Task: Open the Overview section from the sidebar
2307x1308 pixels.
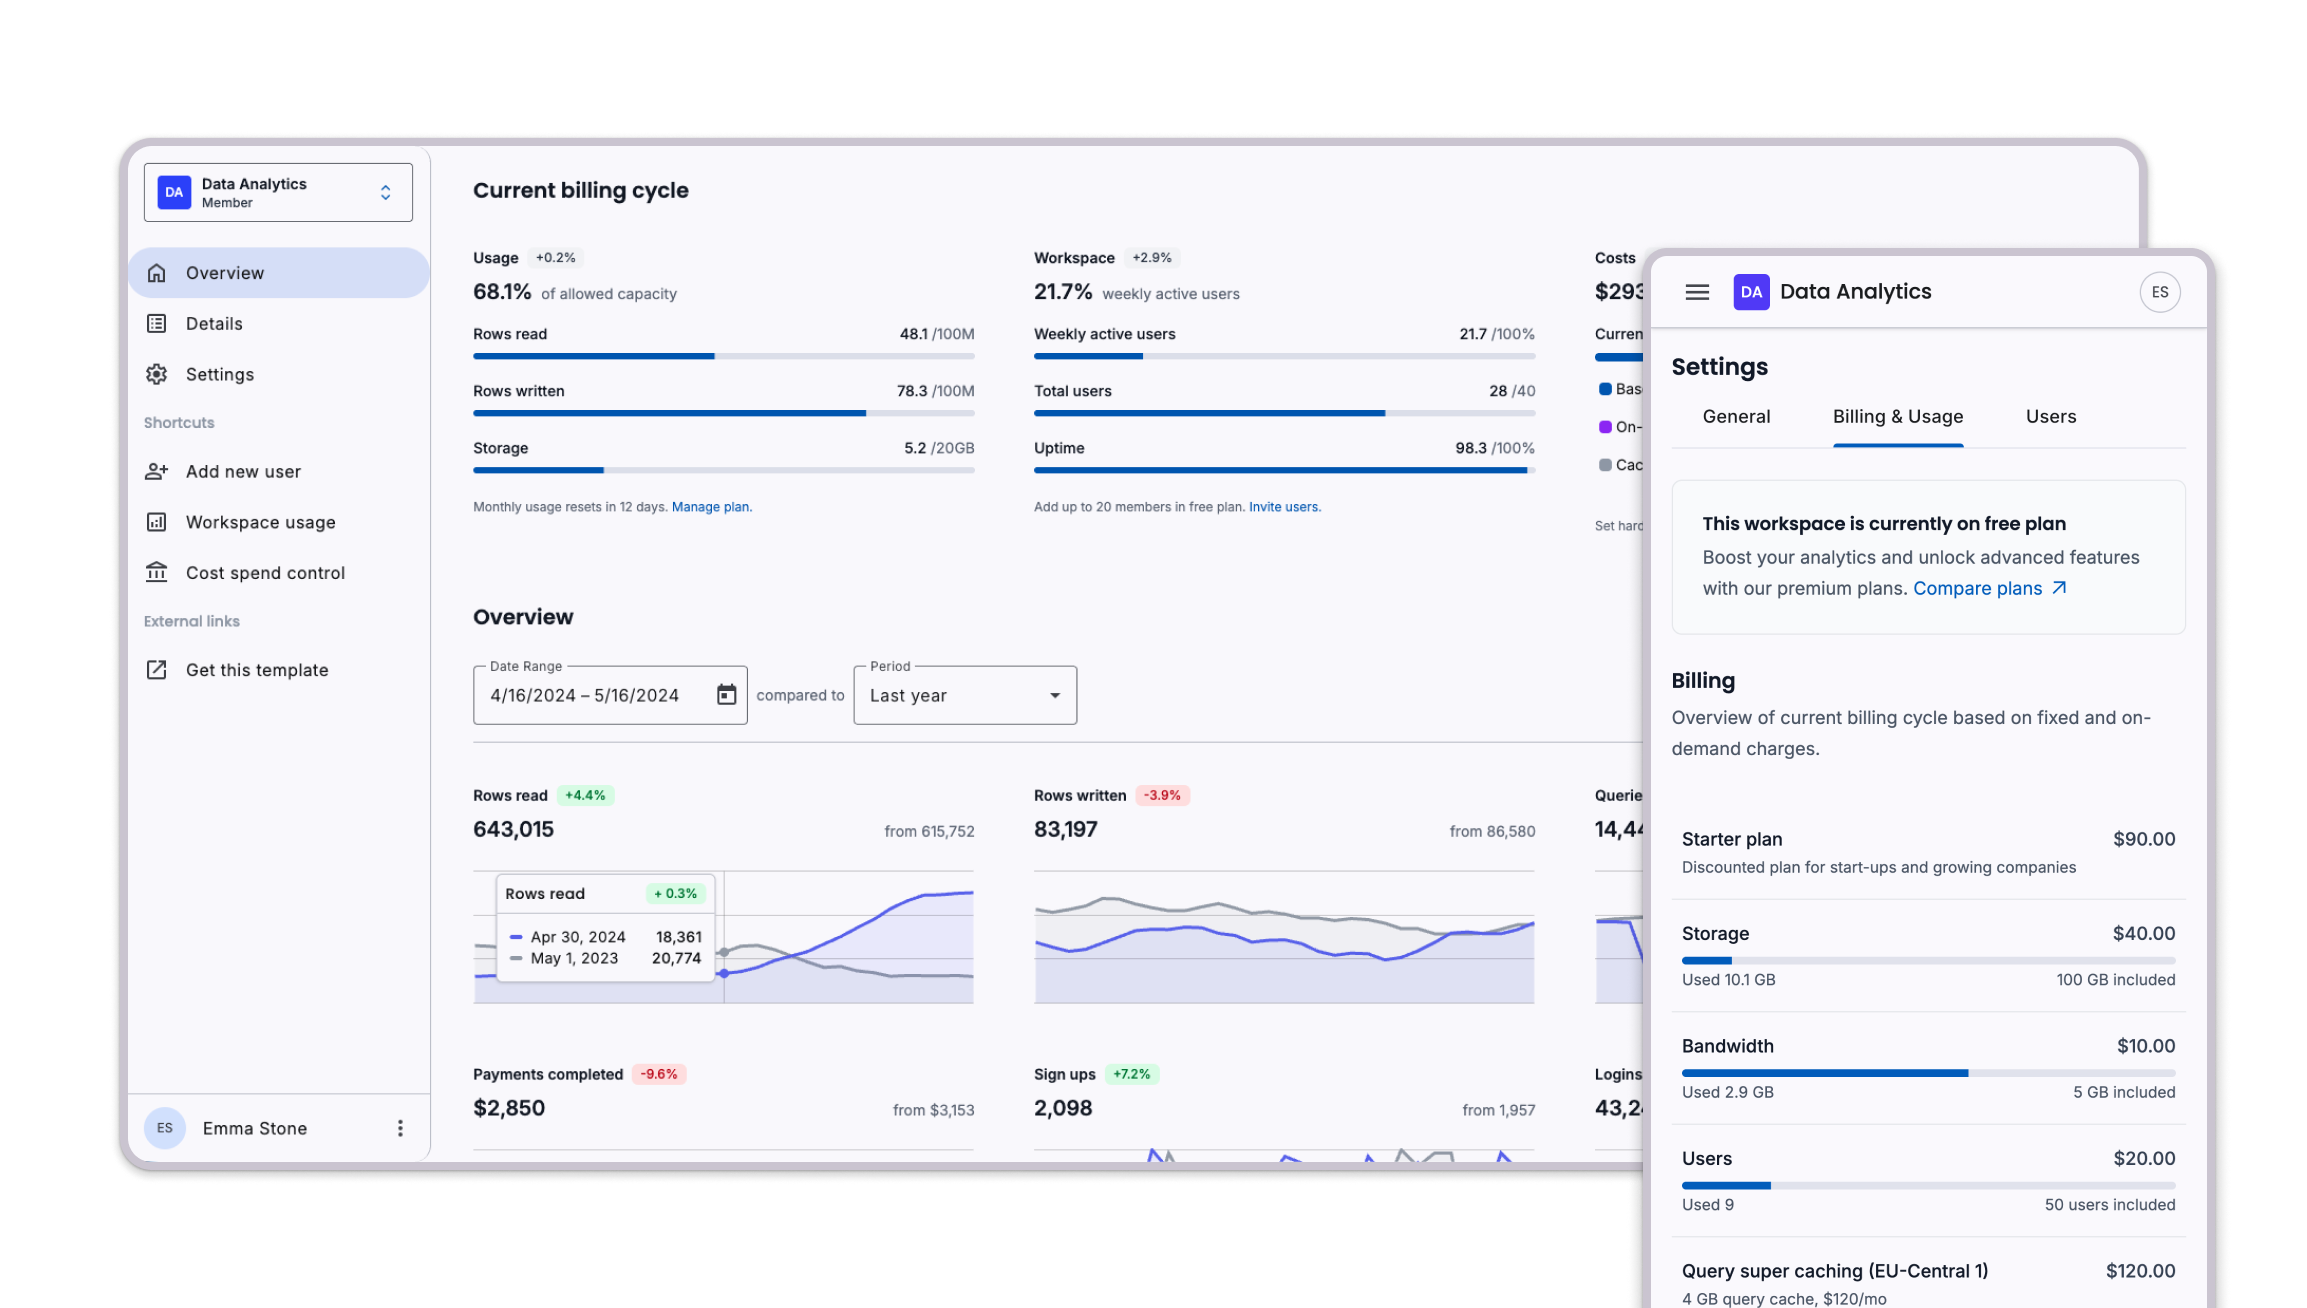Action: pos(224,272)
